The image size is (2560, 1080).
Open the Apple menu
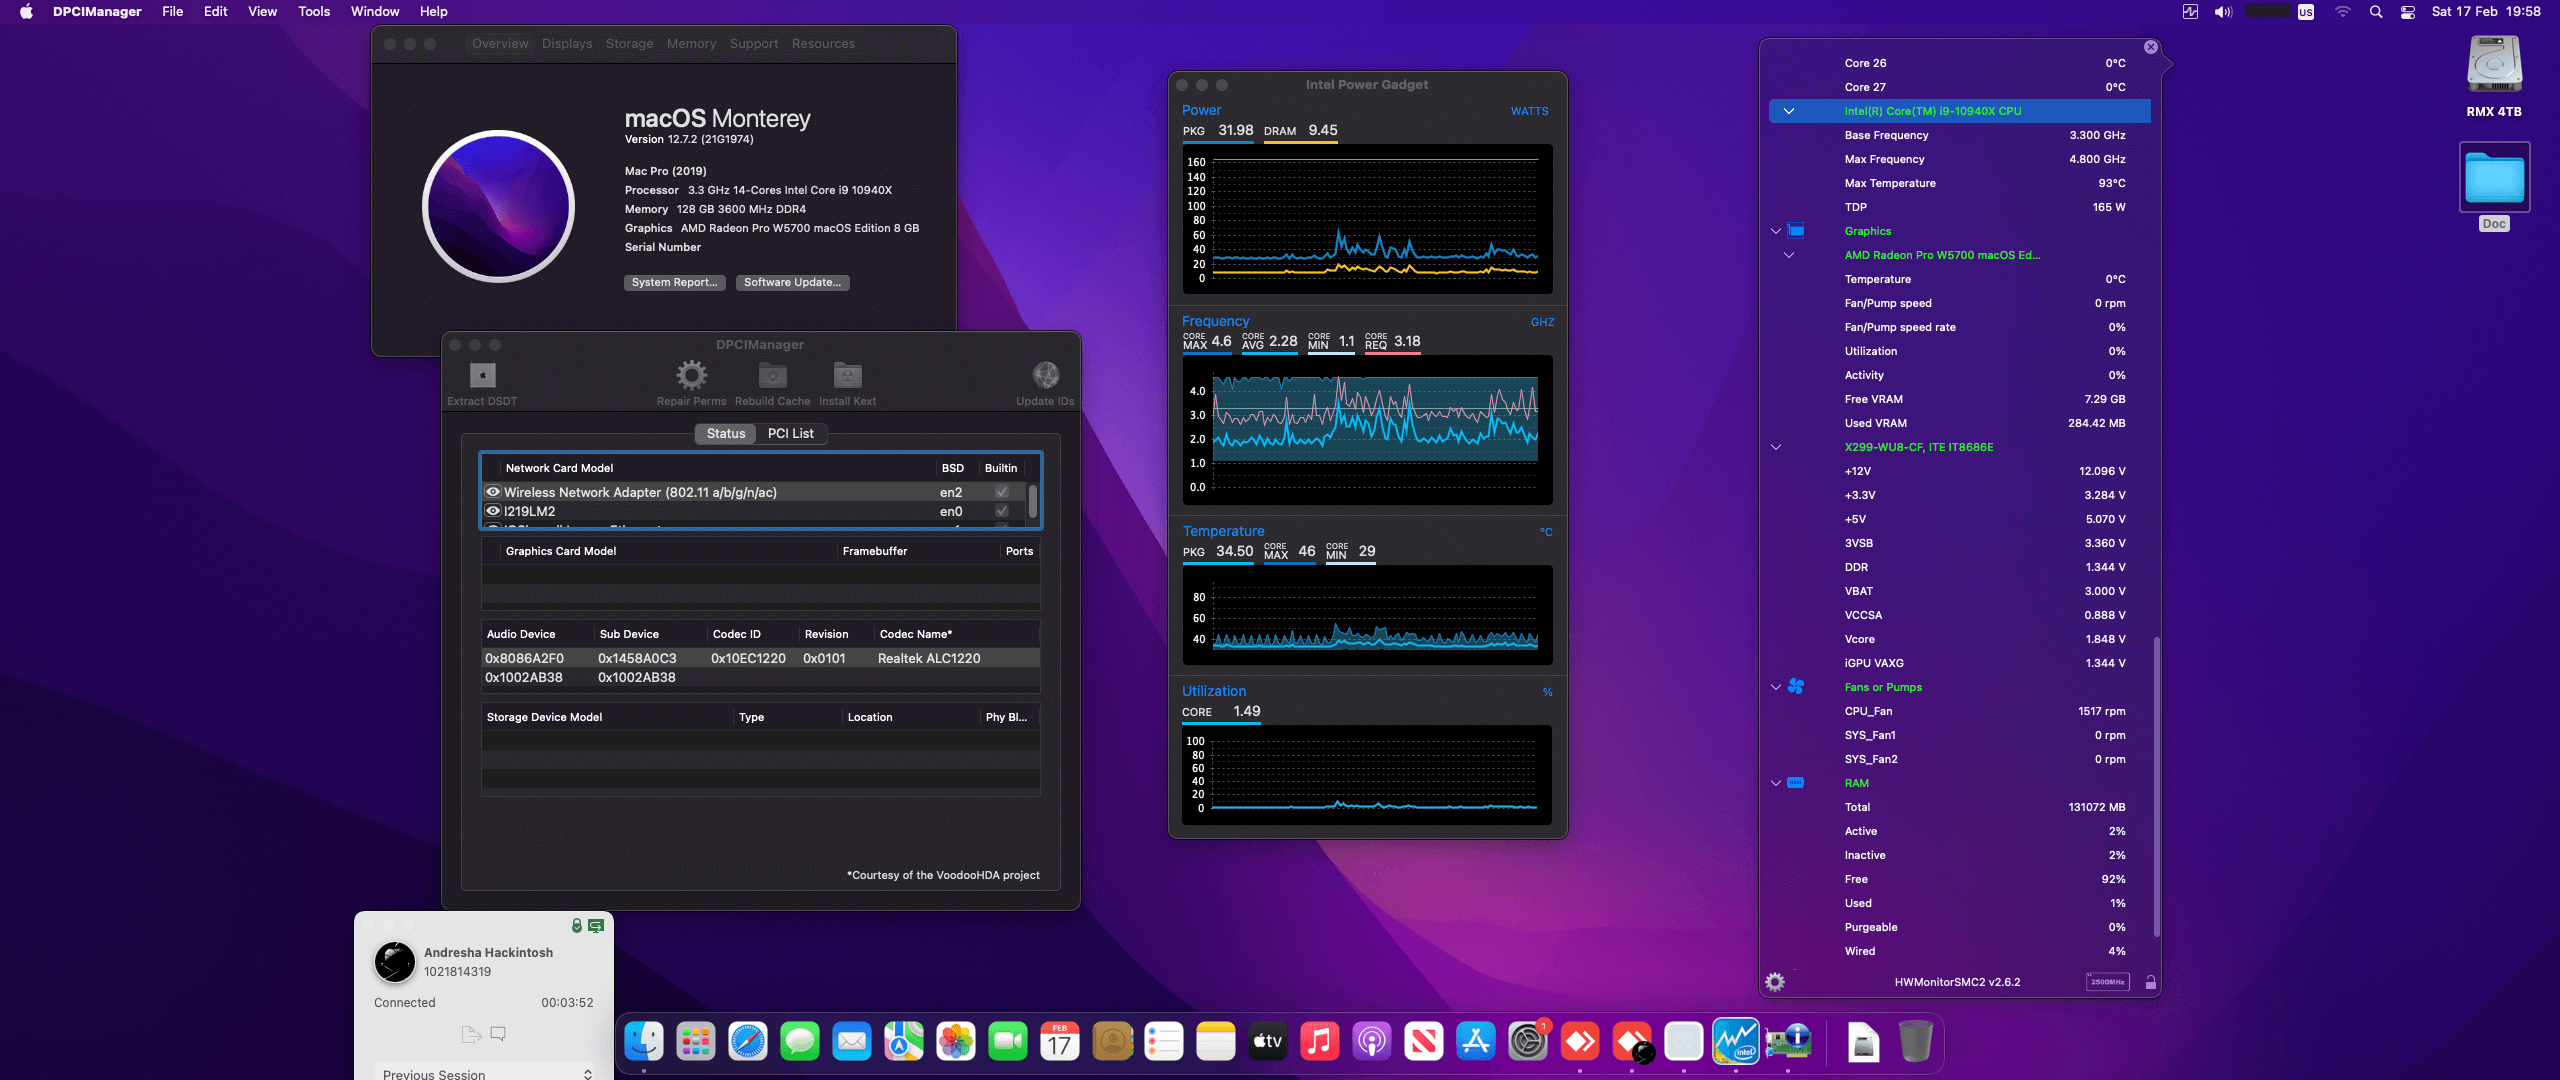tap(26, 12)
